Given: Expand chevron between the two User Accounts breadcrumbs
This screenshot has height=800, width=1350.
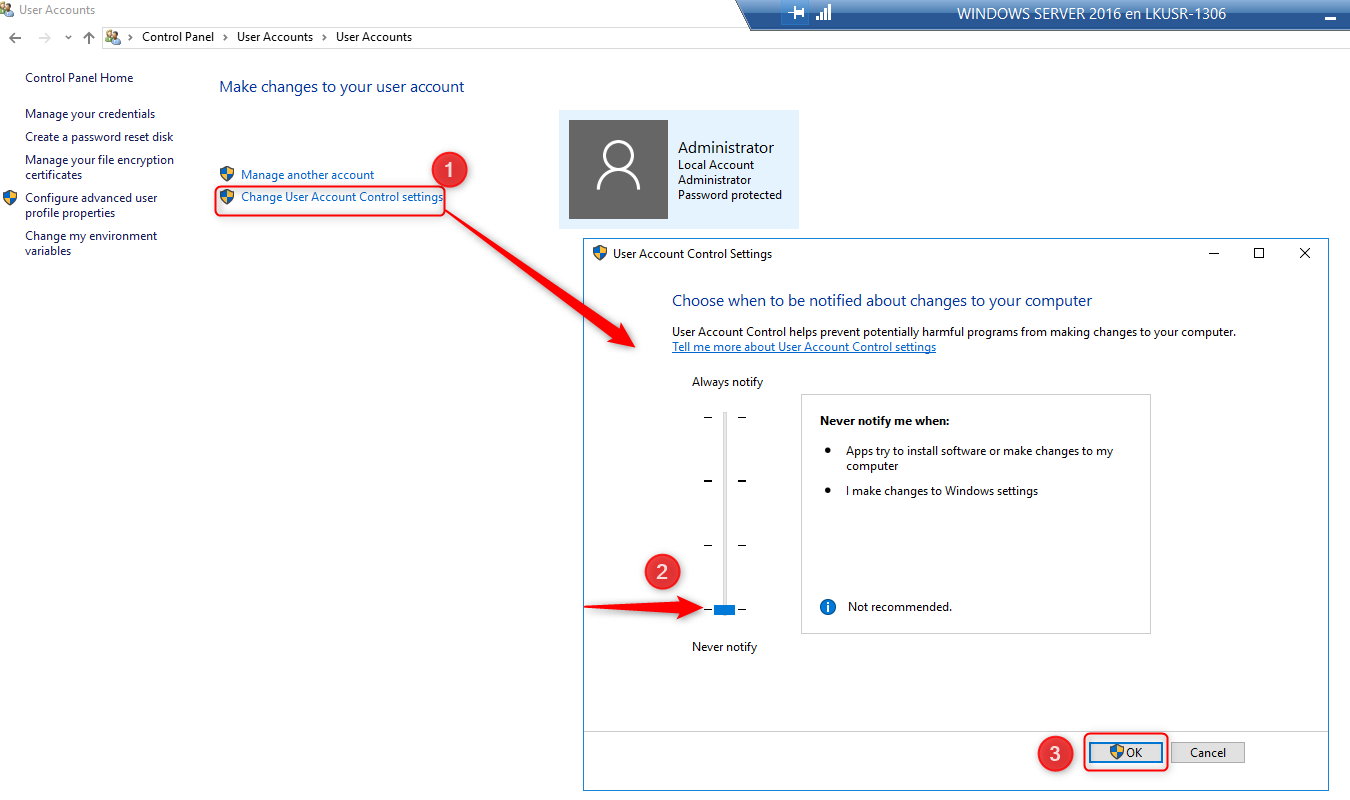Looking at the screenshot, I should pos(325,37).
